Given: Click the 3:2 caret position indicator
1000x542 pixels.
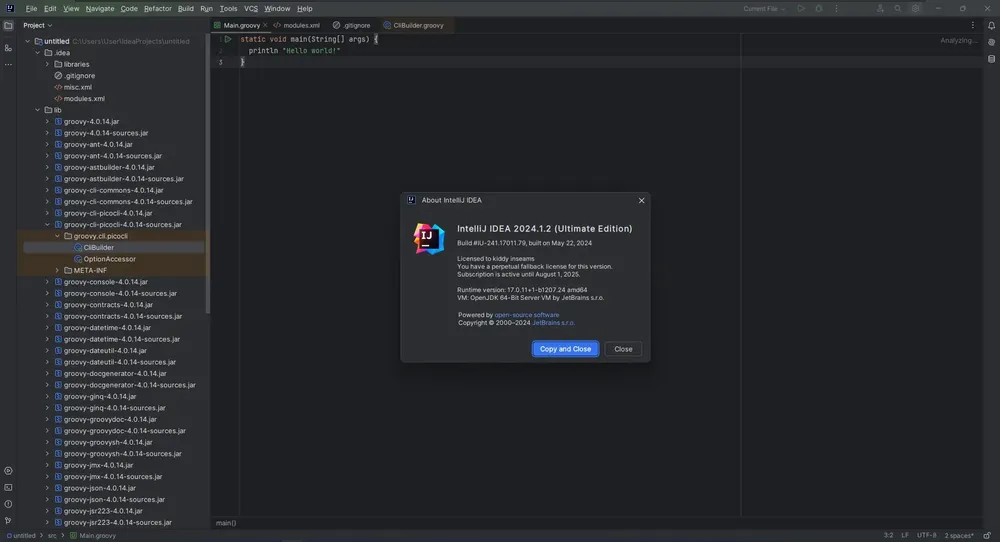Looking at the screenshot, I should coord(888,536).
